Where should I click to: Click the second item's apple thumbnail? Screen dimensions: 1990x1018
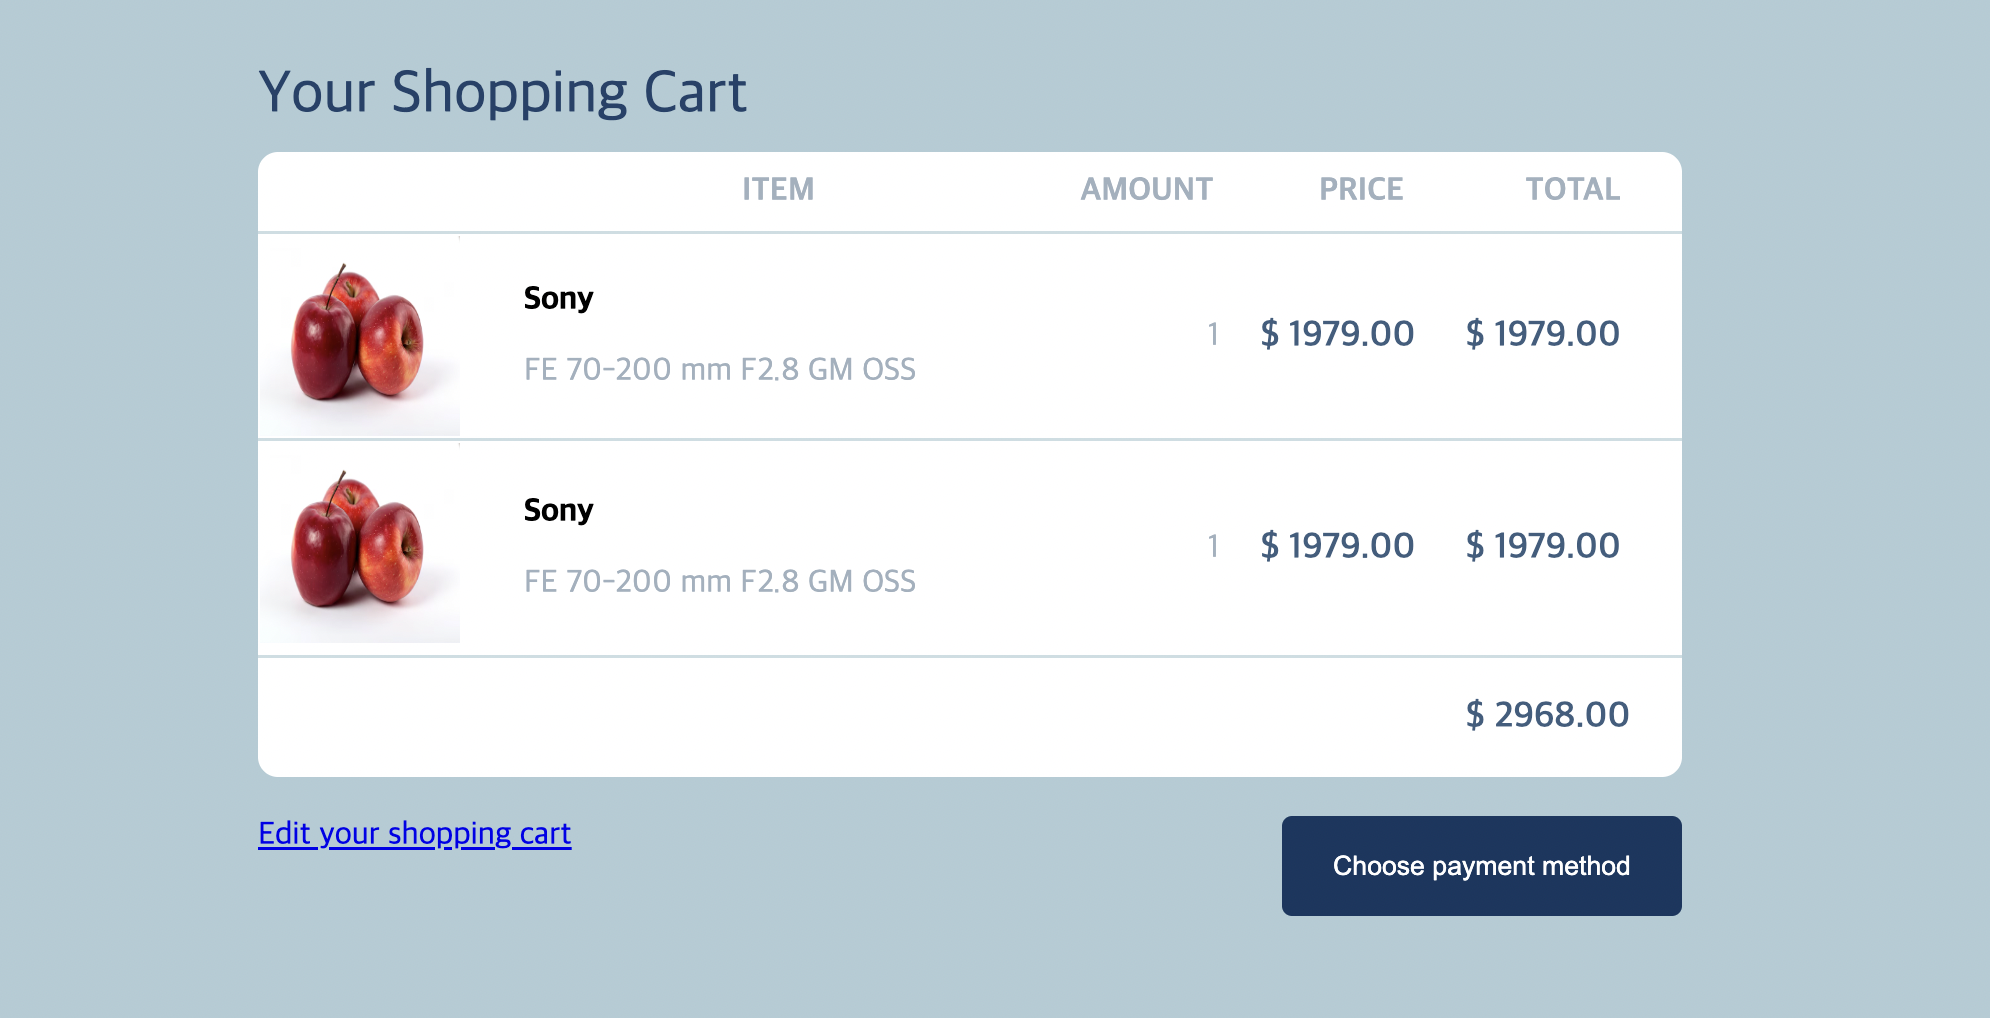coord(358,543)
